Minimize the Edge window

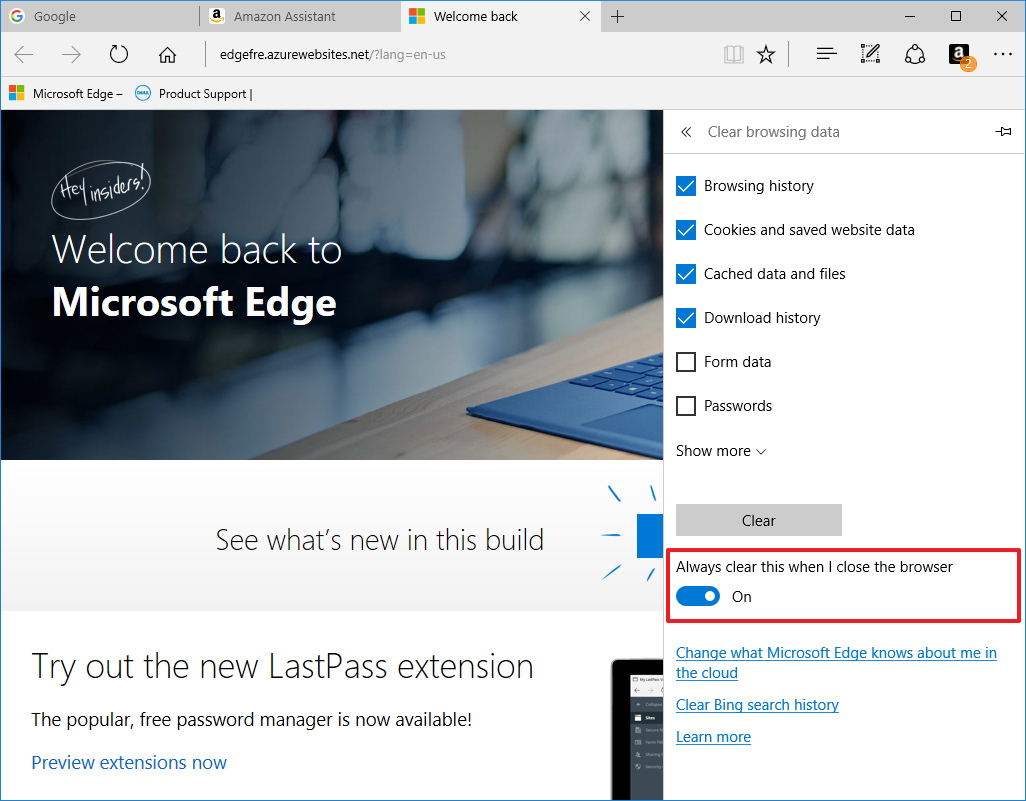point(910,16)
